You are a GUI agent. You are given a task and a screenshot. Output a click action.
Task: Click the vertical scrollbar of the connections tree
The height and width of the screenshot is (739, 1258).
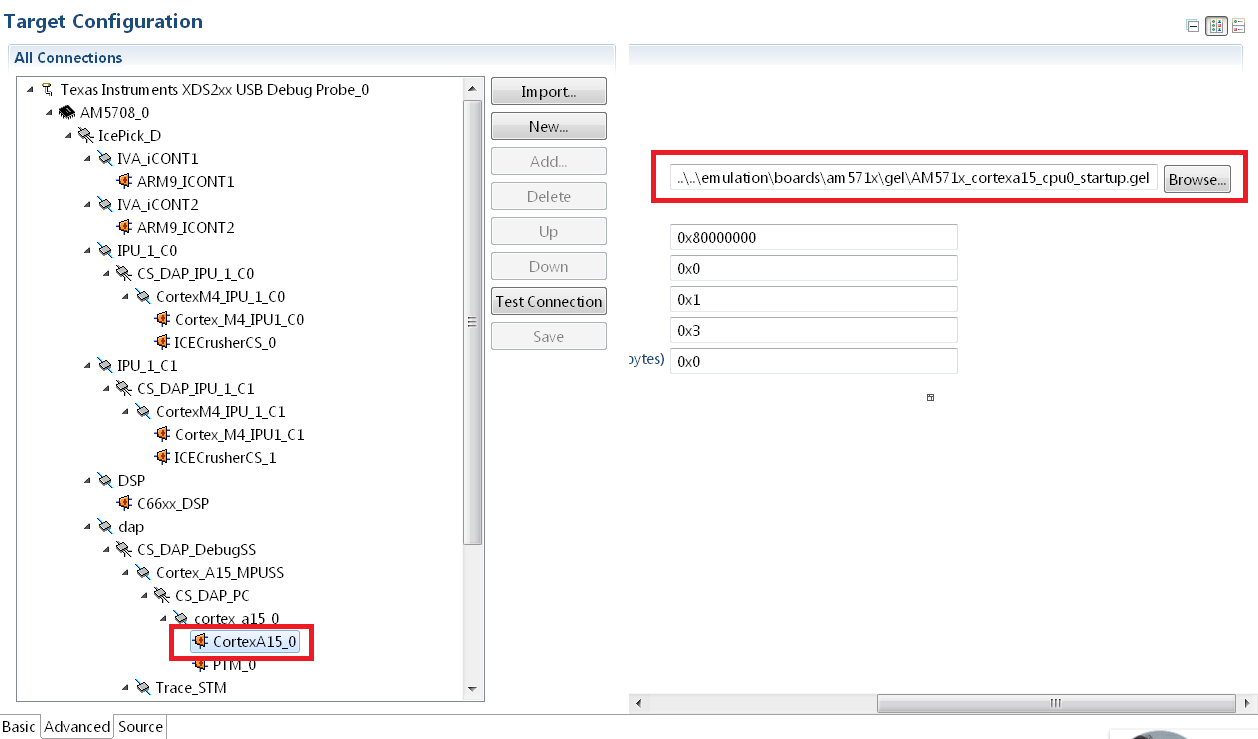pos(472,320)
